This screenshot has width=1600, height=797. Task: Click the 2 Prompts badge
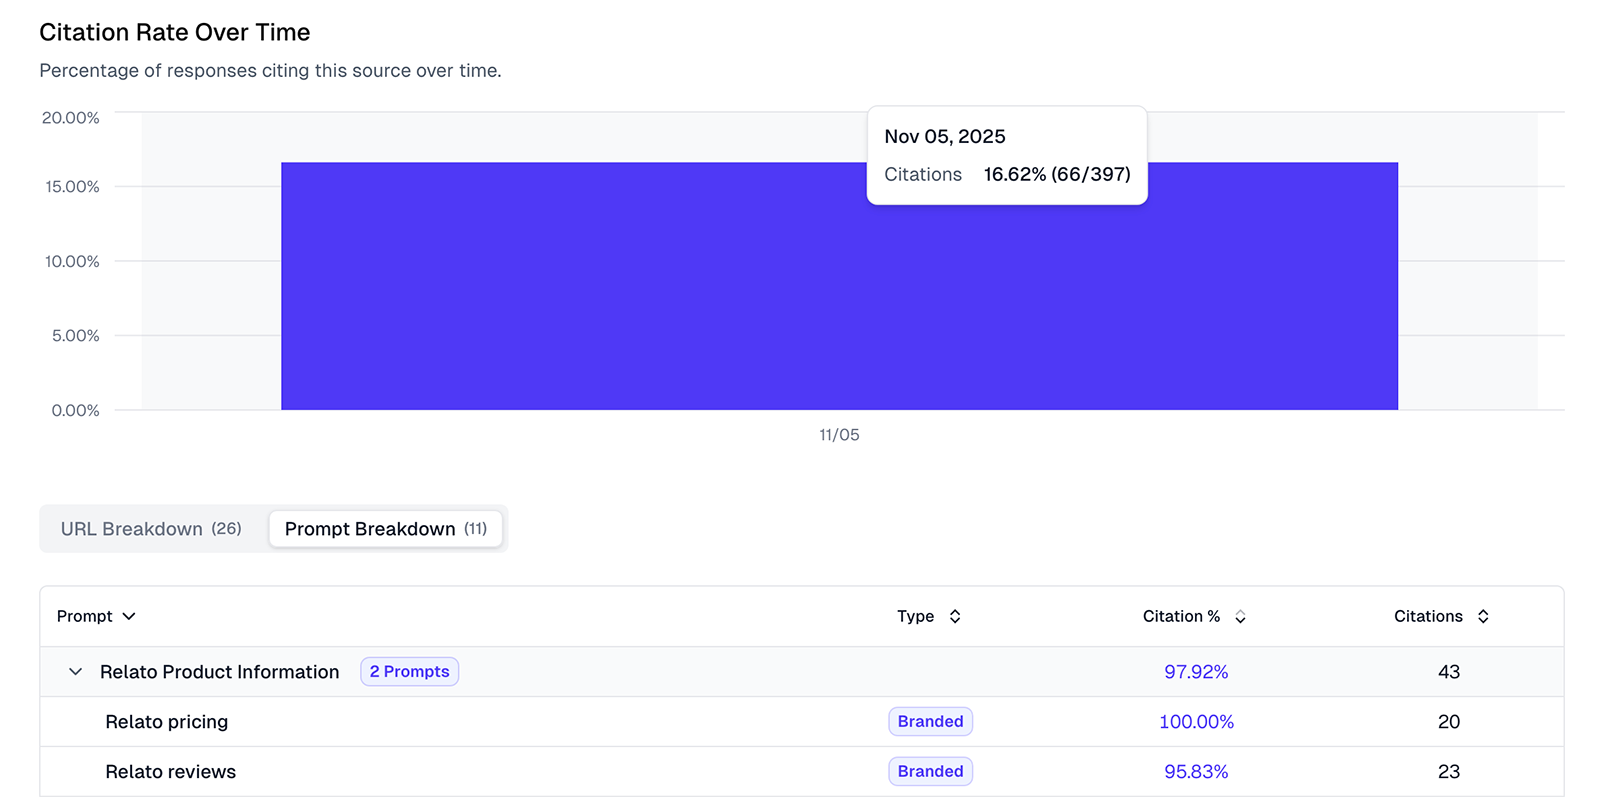409,672
